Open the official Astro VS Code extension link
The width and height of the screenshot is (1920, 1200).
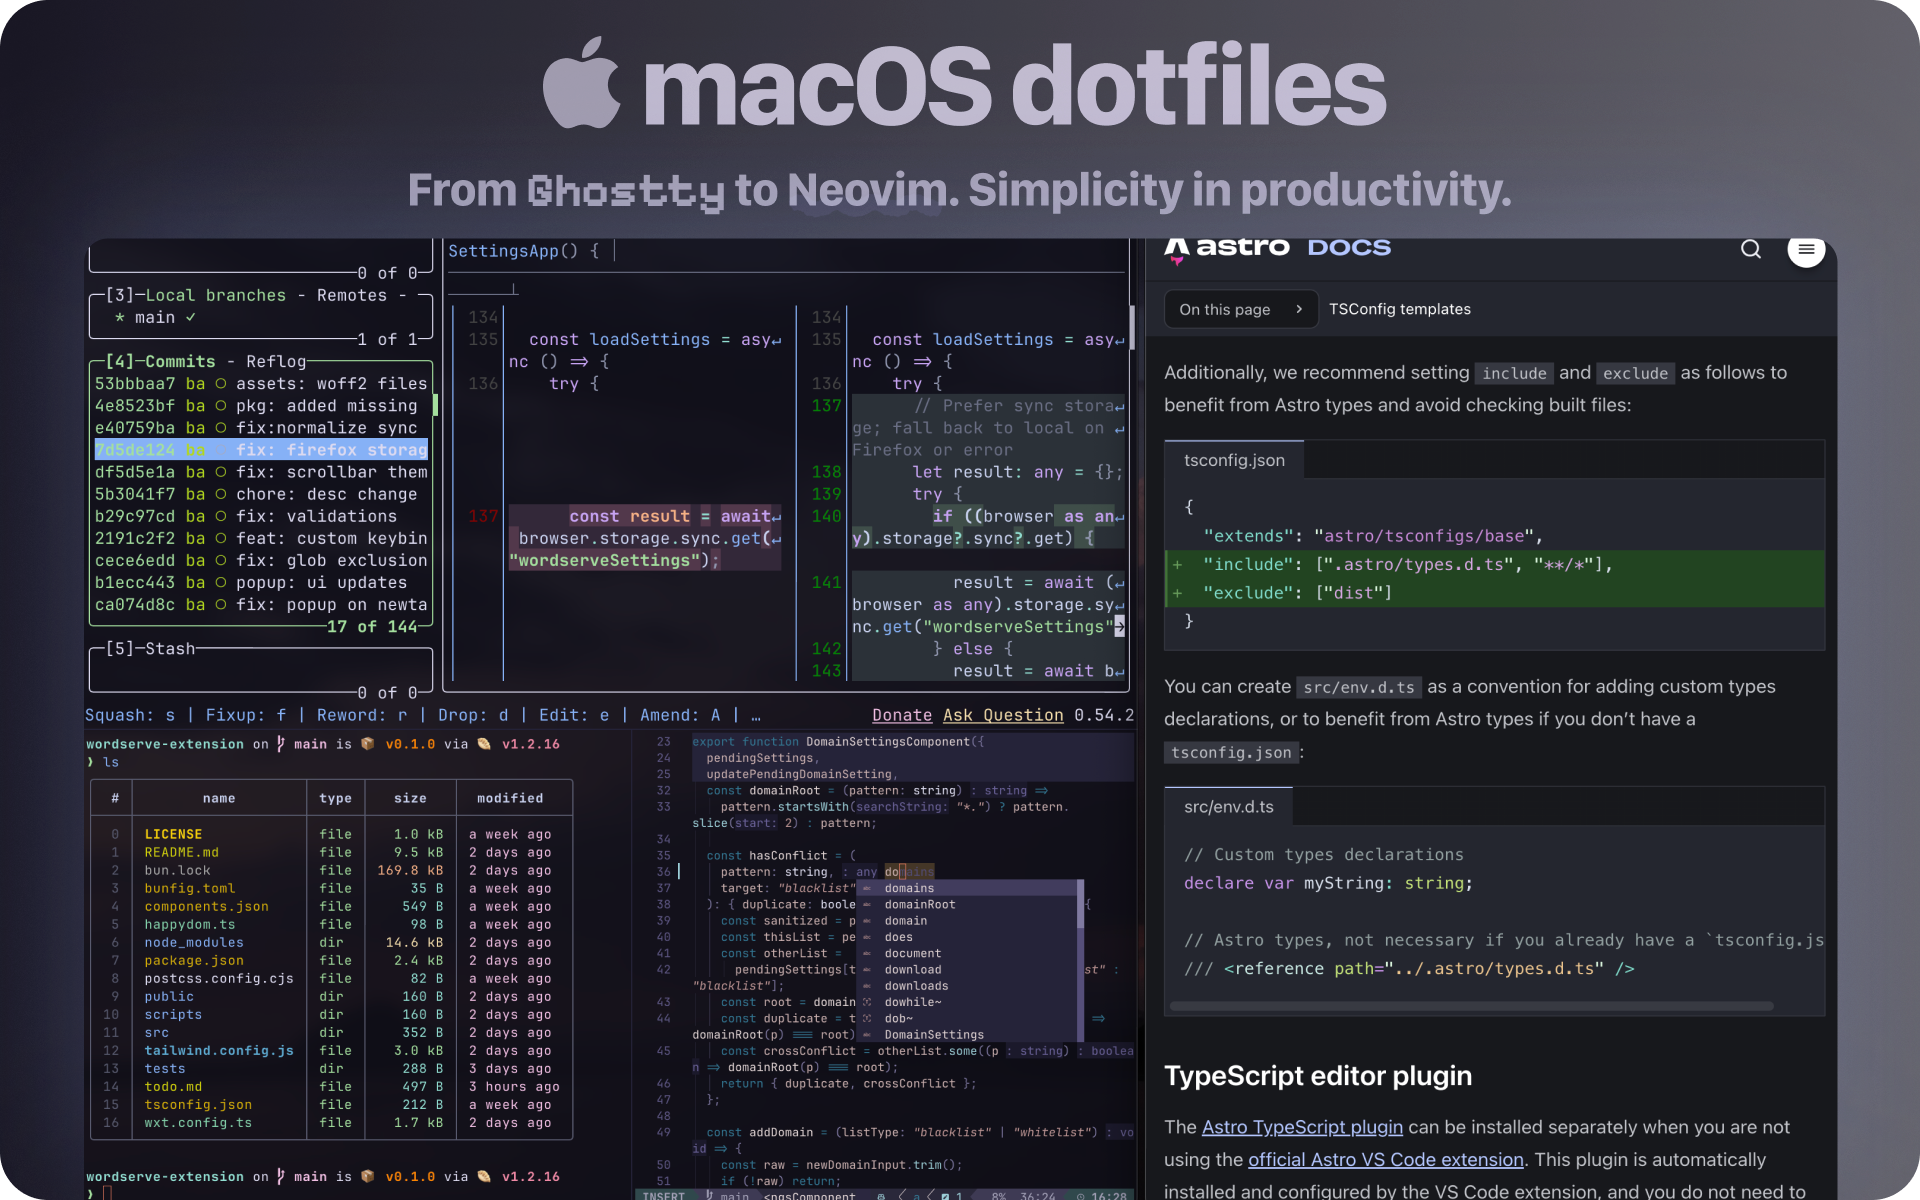point(1386,1160)
